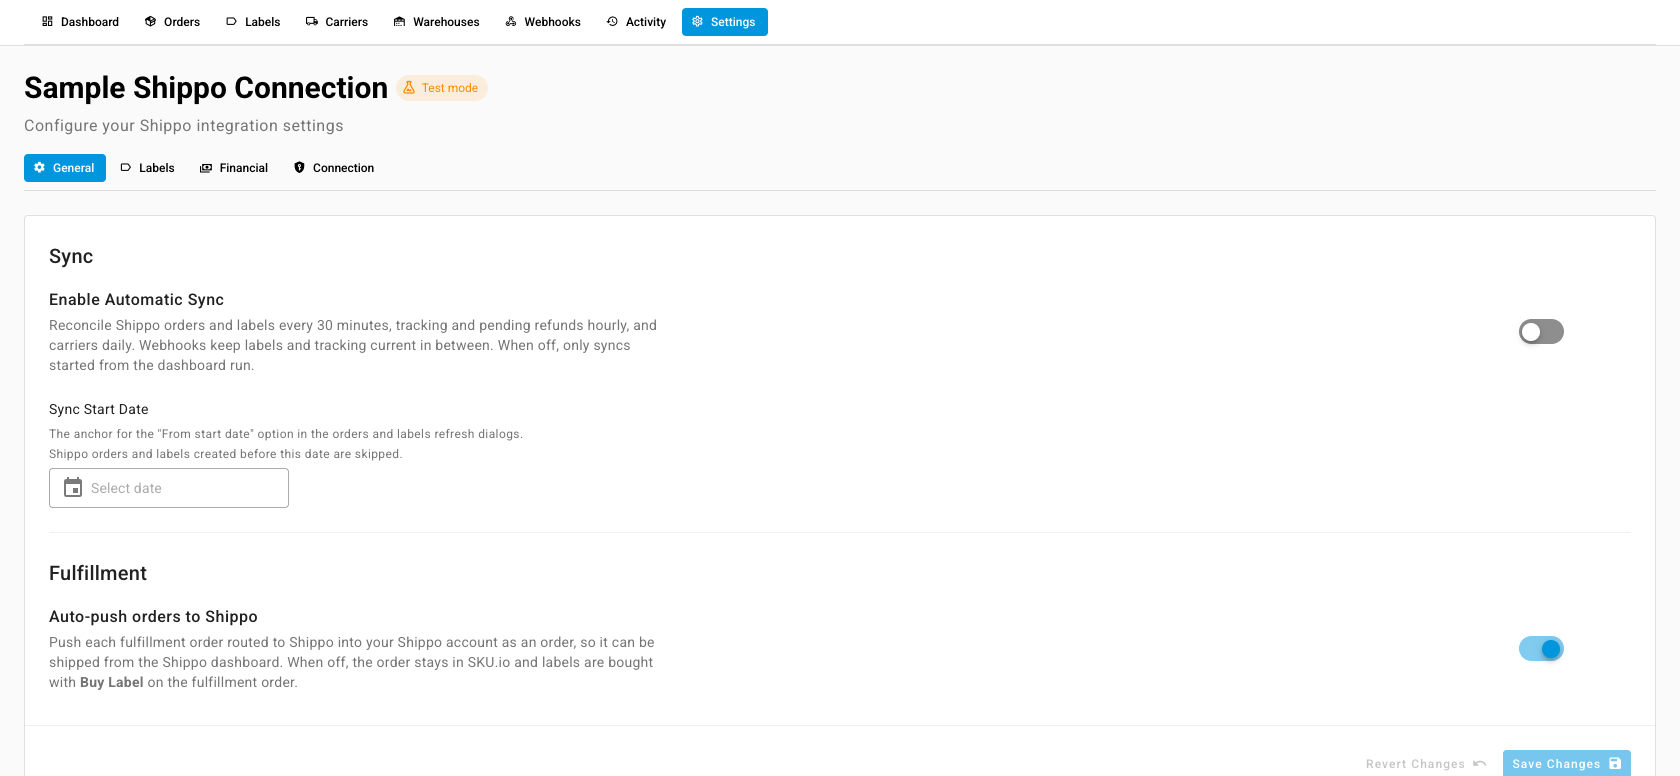Click the Revert Changes button
The image size is (1680, 776).
(x=1426, y=764)
